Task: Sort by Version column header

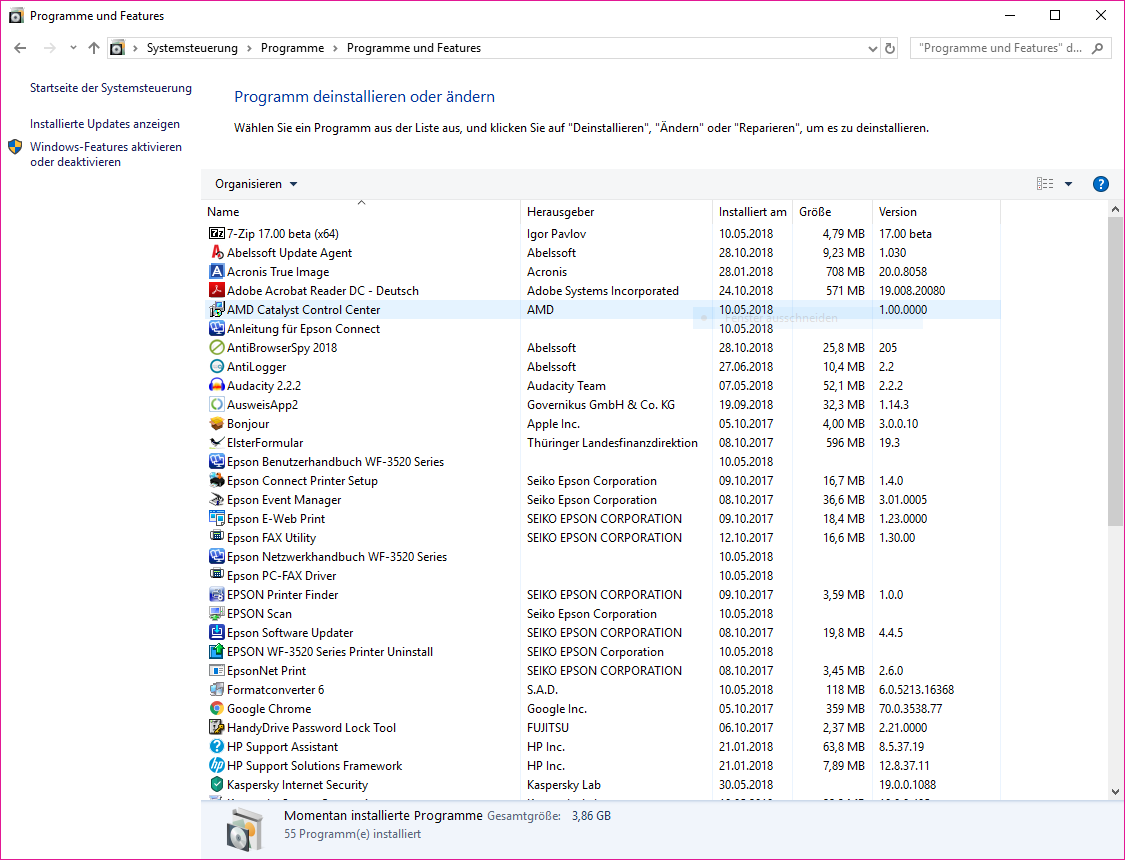Action: click(x=936, y=212)
